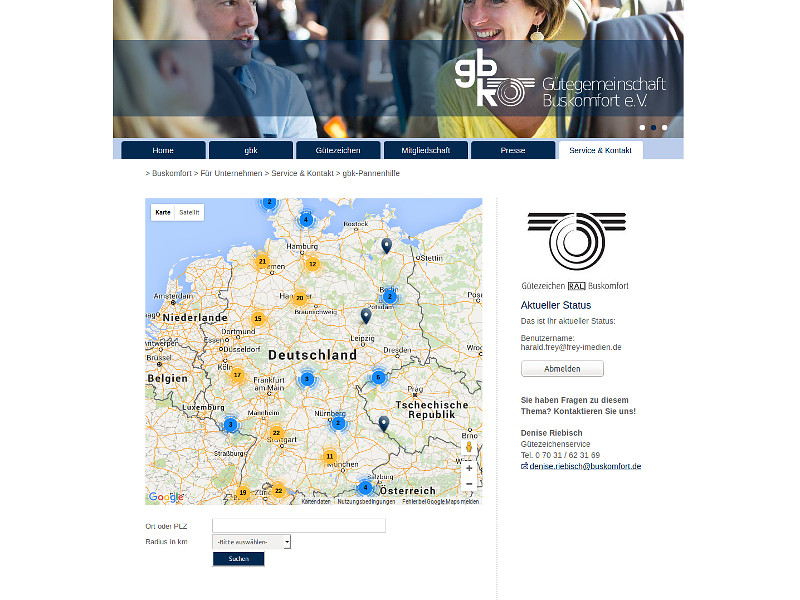Viewport: 800px width, 600px height.
Task: Open the Home tab
Action: [x=163, y=151]
